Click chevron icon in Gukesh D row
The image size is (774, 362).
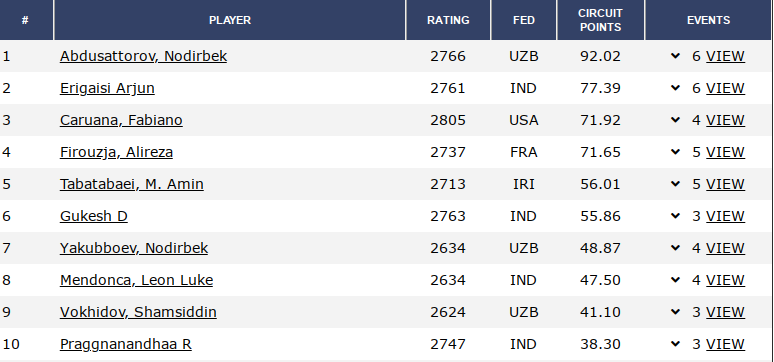[676, 216]
